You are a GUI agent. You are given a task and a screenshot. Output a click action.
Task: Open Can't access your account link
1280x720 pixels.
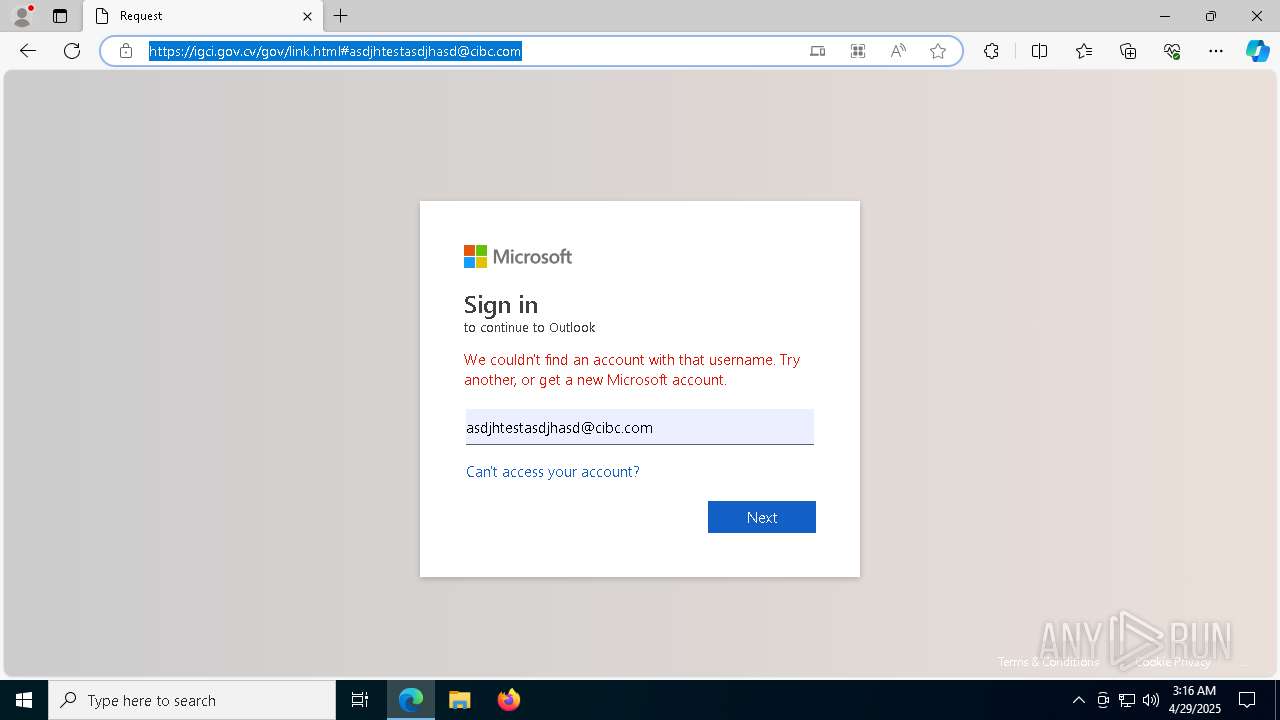tap(553, 471)
